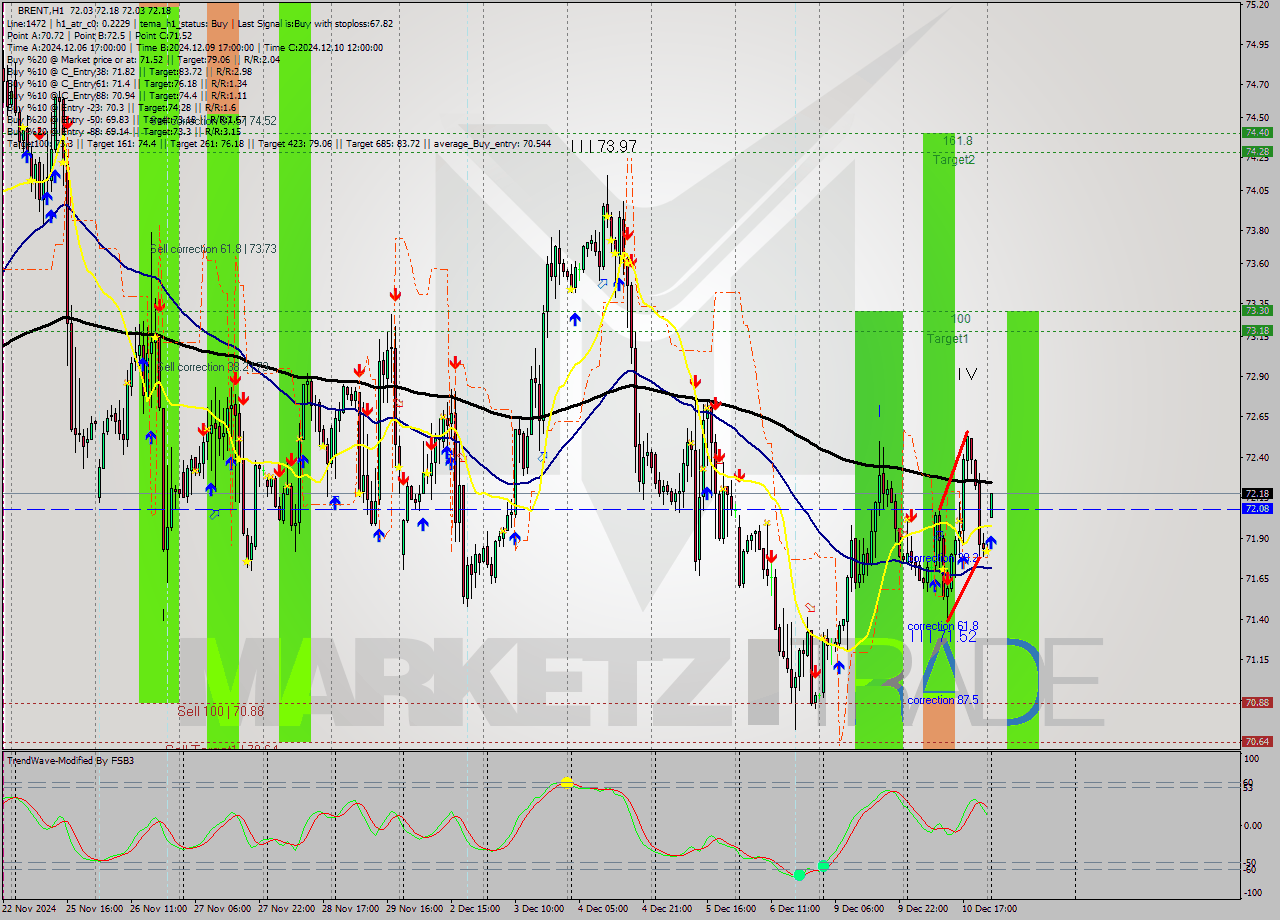Click the -50 oscillator scale value
1280x920 pixels.
tap(1250, 861)
